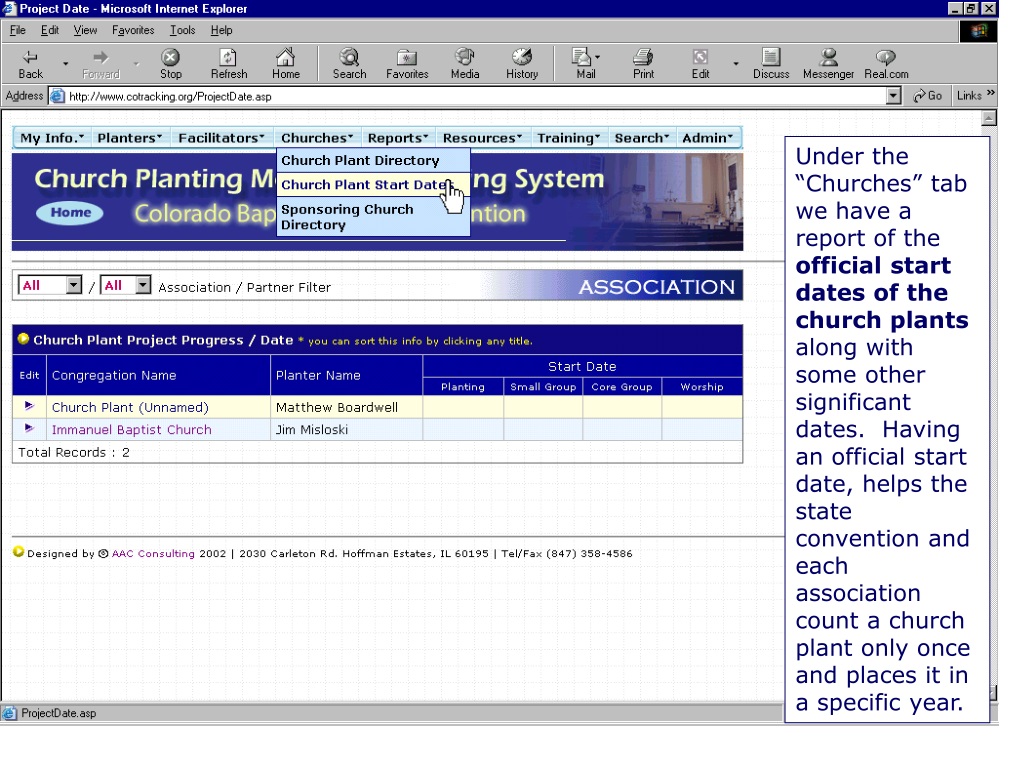Open the Help menu

[x=221, y=30]
